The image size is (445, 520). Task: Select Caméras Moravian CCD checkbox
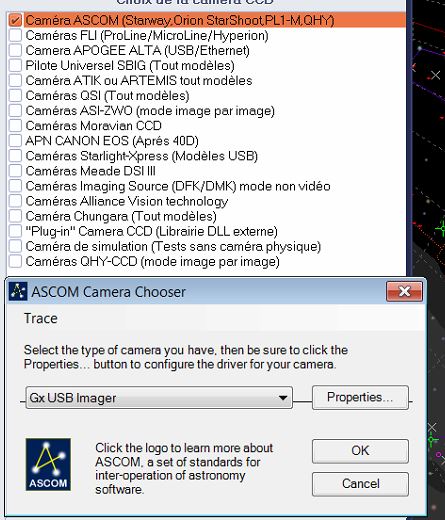coord(15,126)
